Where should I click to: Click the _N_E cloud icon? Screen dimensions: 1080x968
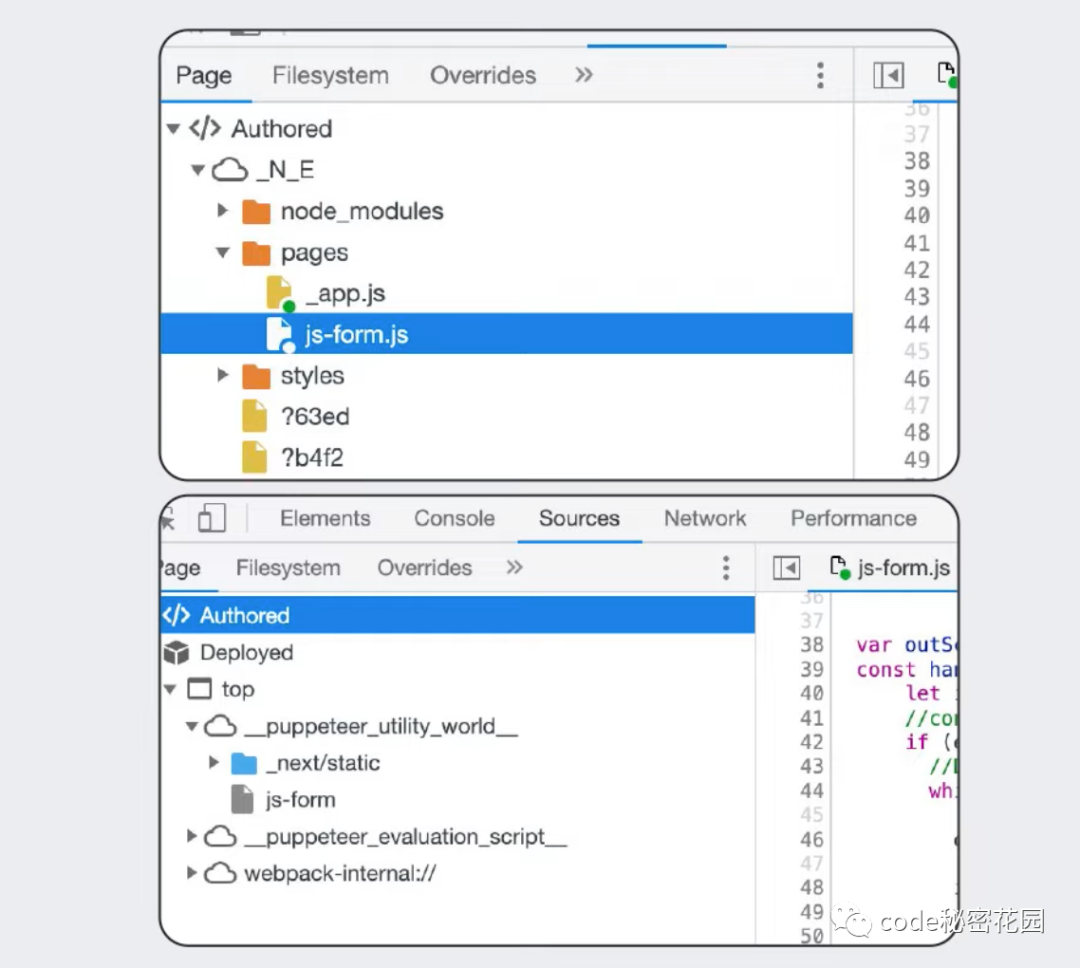click(x=229, y=169)
